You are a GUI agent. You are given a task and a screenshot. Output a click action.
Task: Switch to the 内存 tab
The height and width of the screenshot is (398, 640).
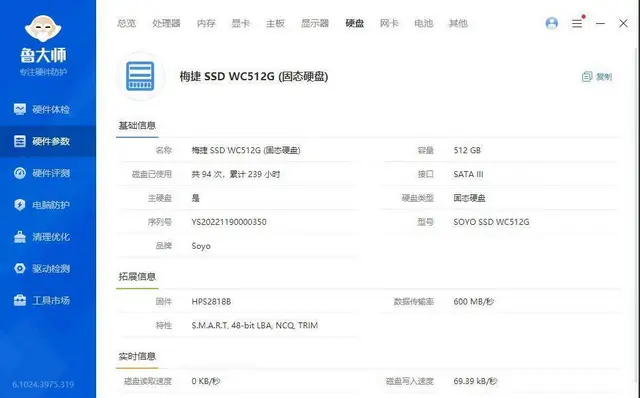206,23
